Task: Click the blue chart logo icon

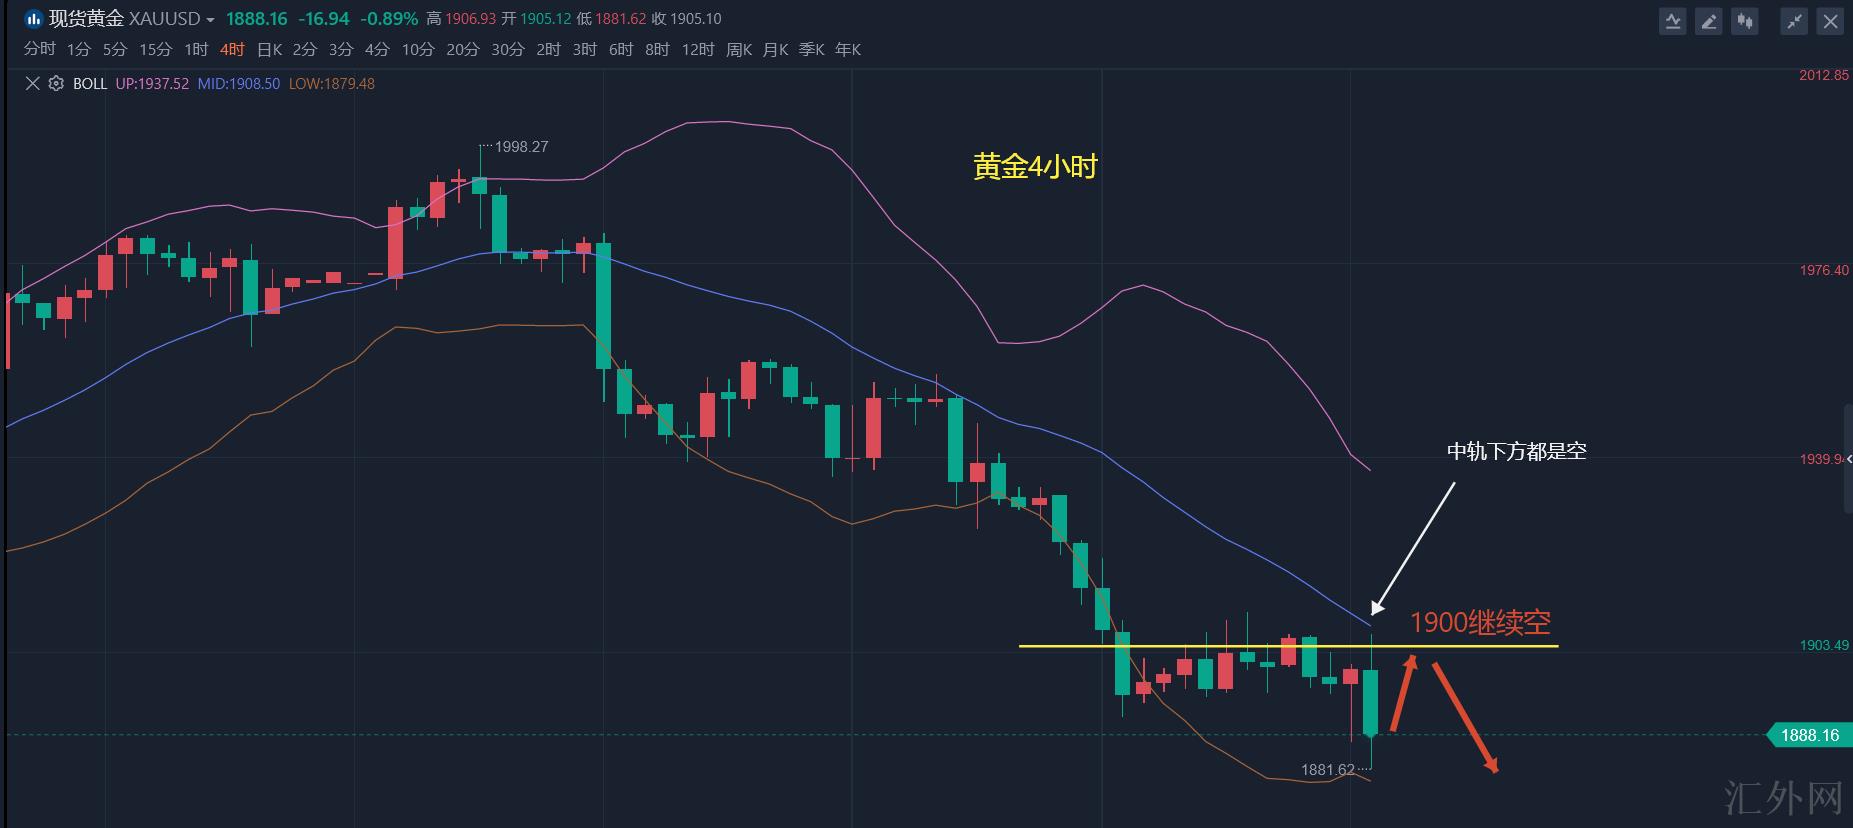Action: (x=33, y=19)
